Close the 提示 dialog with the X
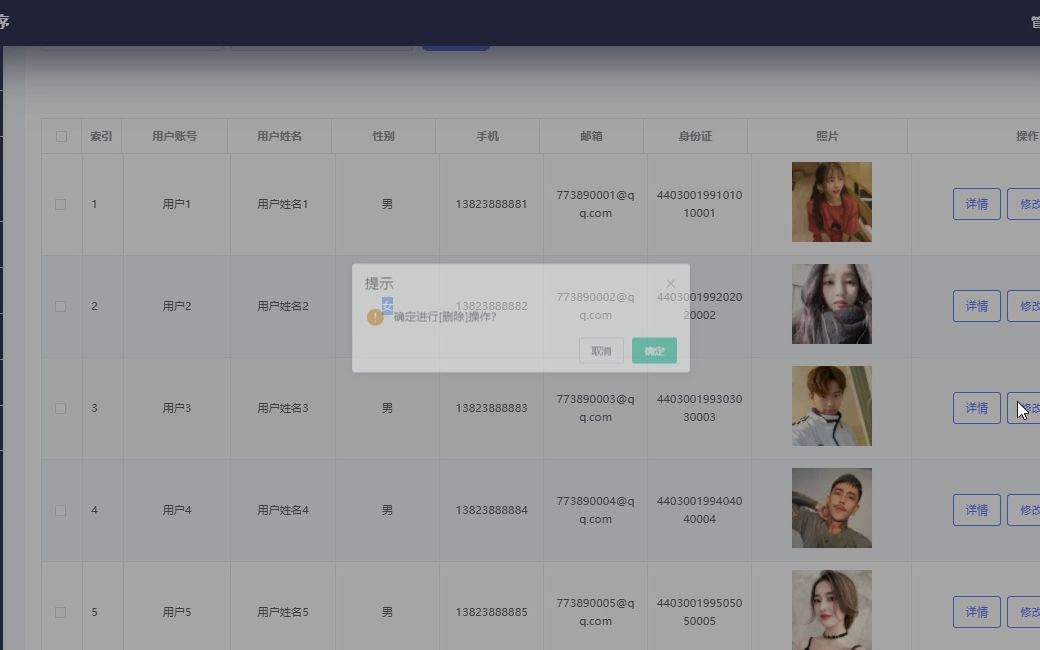Screen dimensions: 1040x650 point(670,283)
